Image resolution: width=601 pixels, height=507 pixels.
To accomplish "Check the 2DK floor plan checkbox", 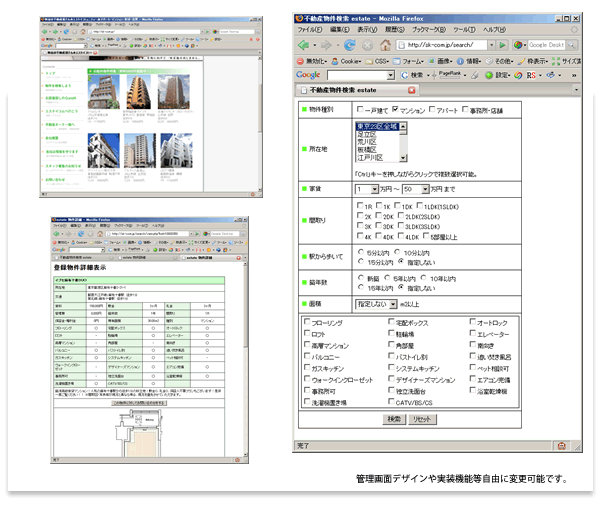I will [x=378, y=215].
